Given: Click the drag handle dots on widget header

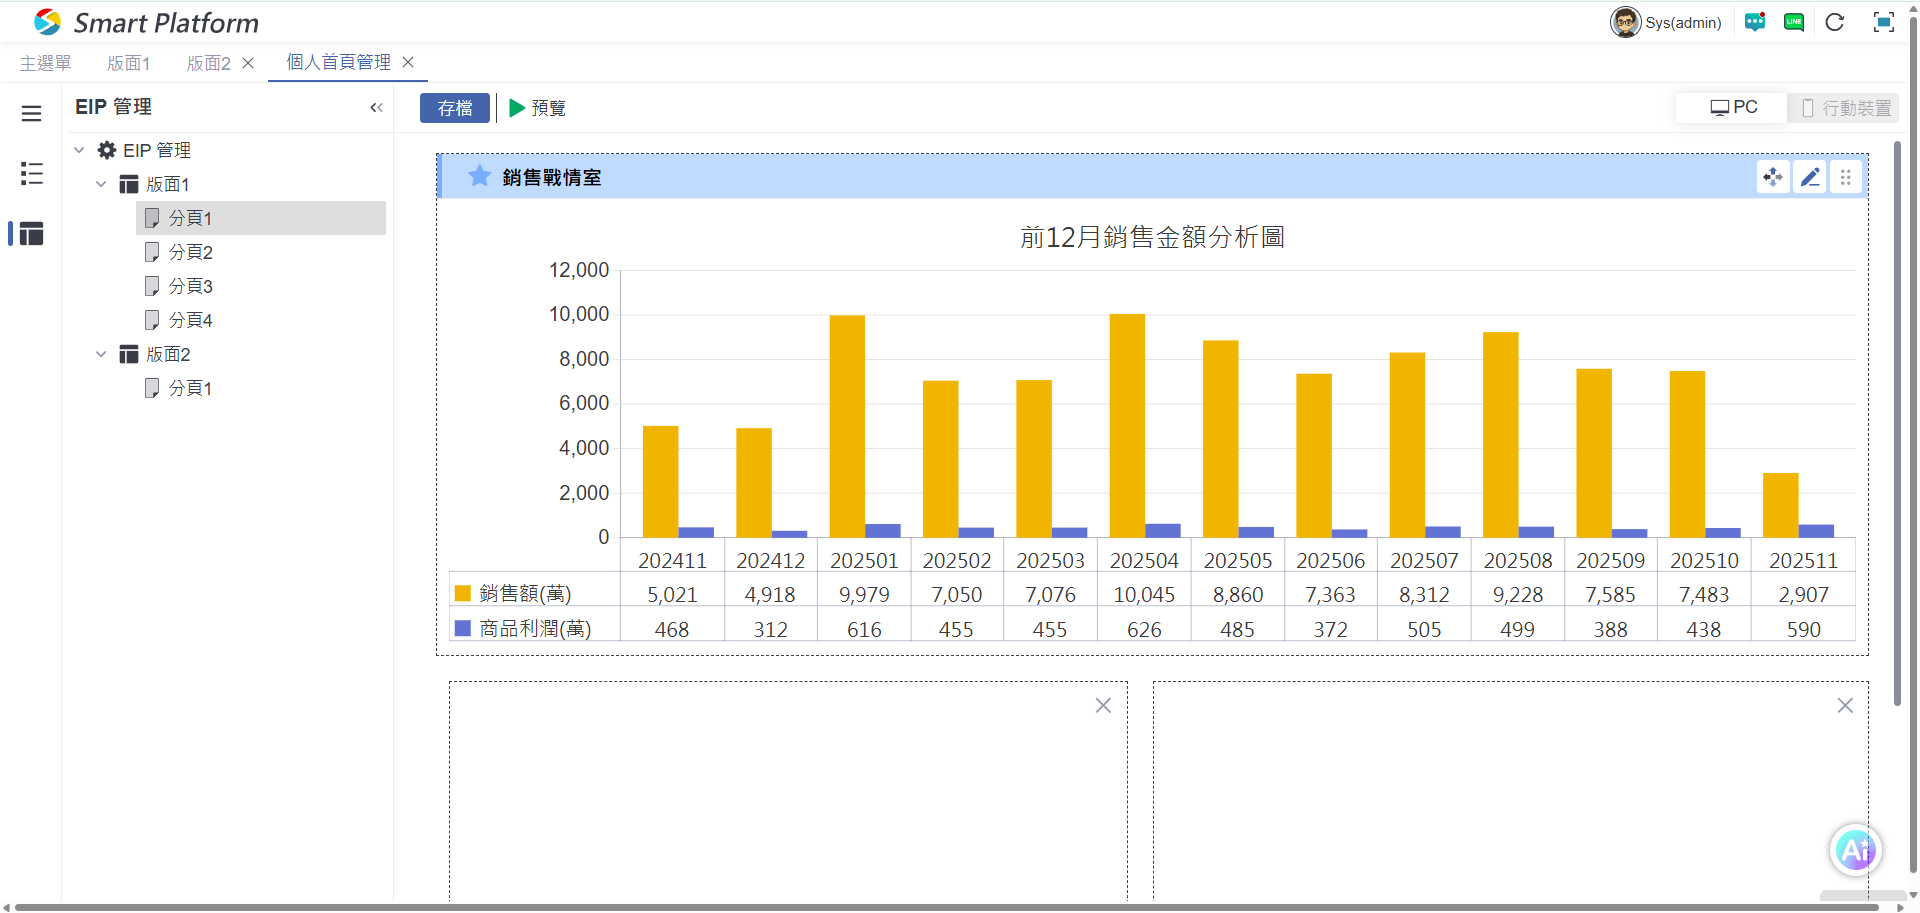Looking at the screenshot, I should click(1846, 177).
